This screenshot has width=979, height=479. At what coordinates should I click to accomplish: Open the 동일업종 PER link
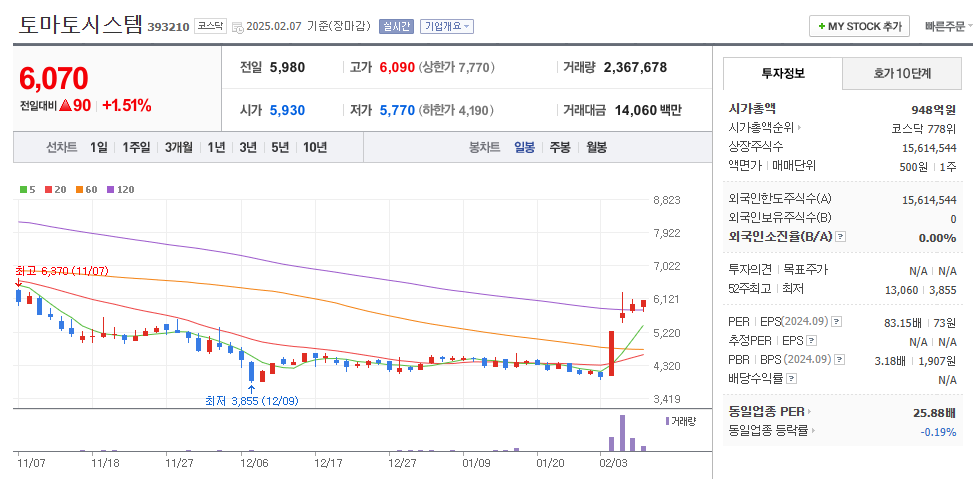tap(767, 412)
